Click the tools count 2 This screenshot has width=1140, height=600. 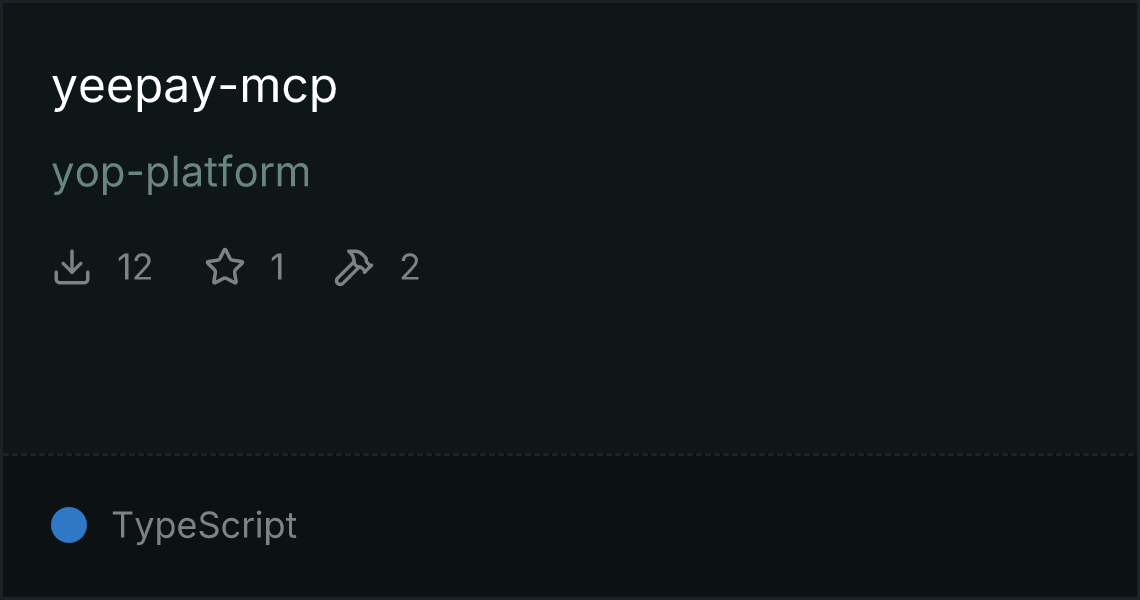click(410, 267)
